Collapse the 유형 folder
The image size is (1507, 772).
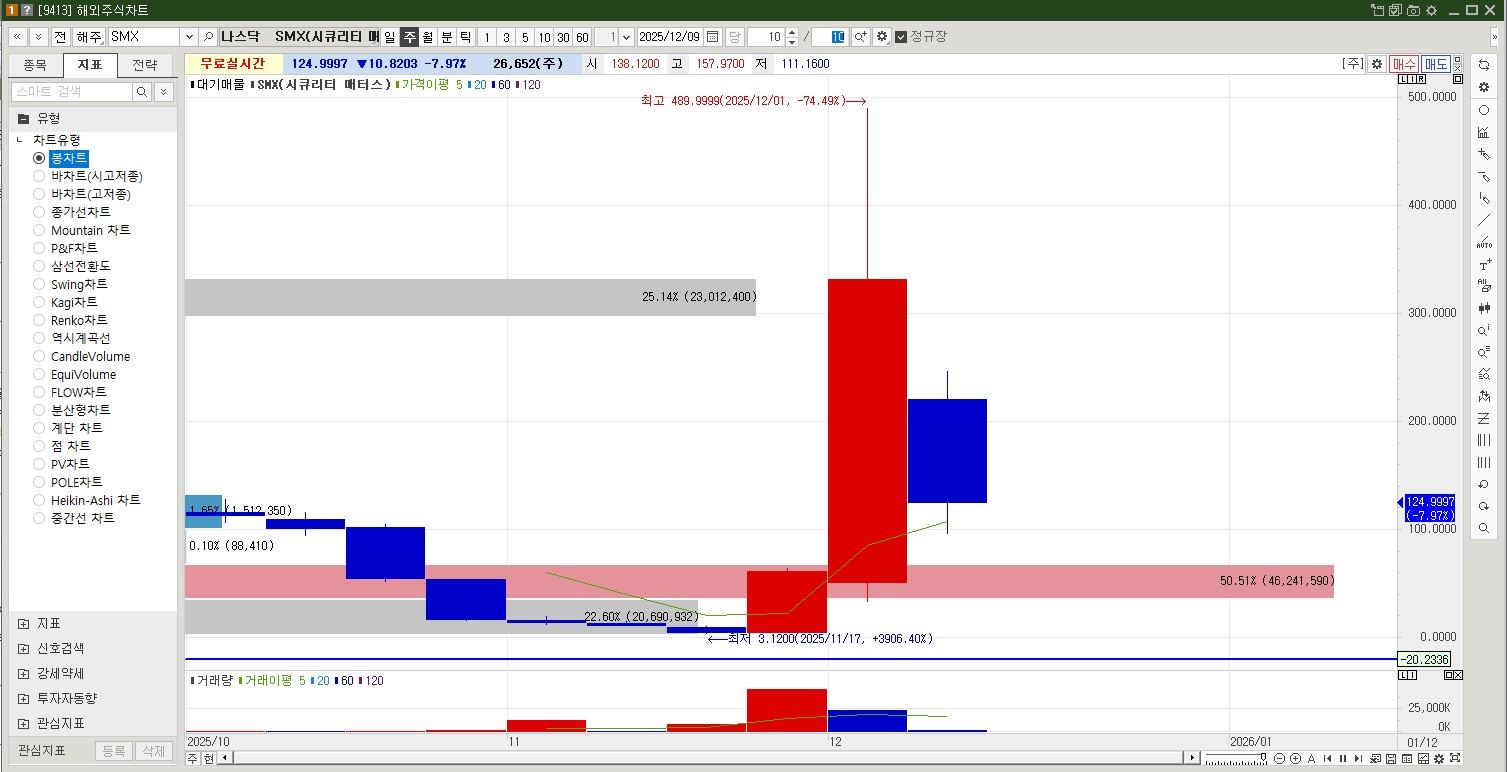23,118
